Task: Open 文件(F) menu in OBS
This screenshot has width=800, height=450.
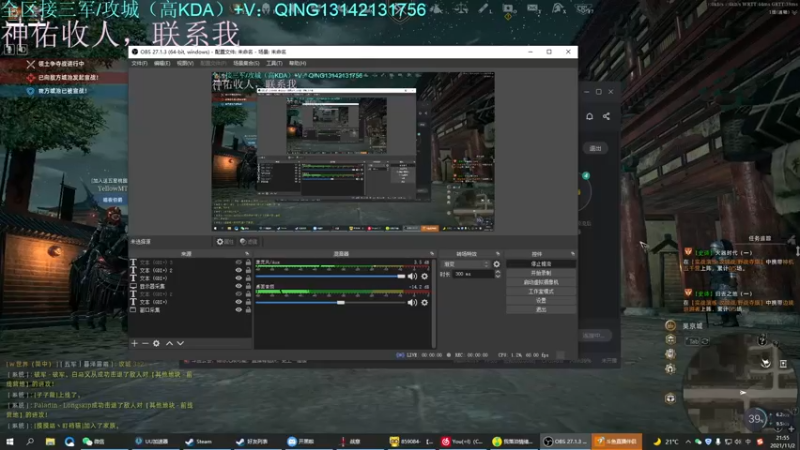Action: click(139, 63)
